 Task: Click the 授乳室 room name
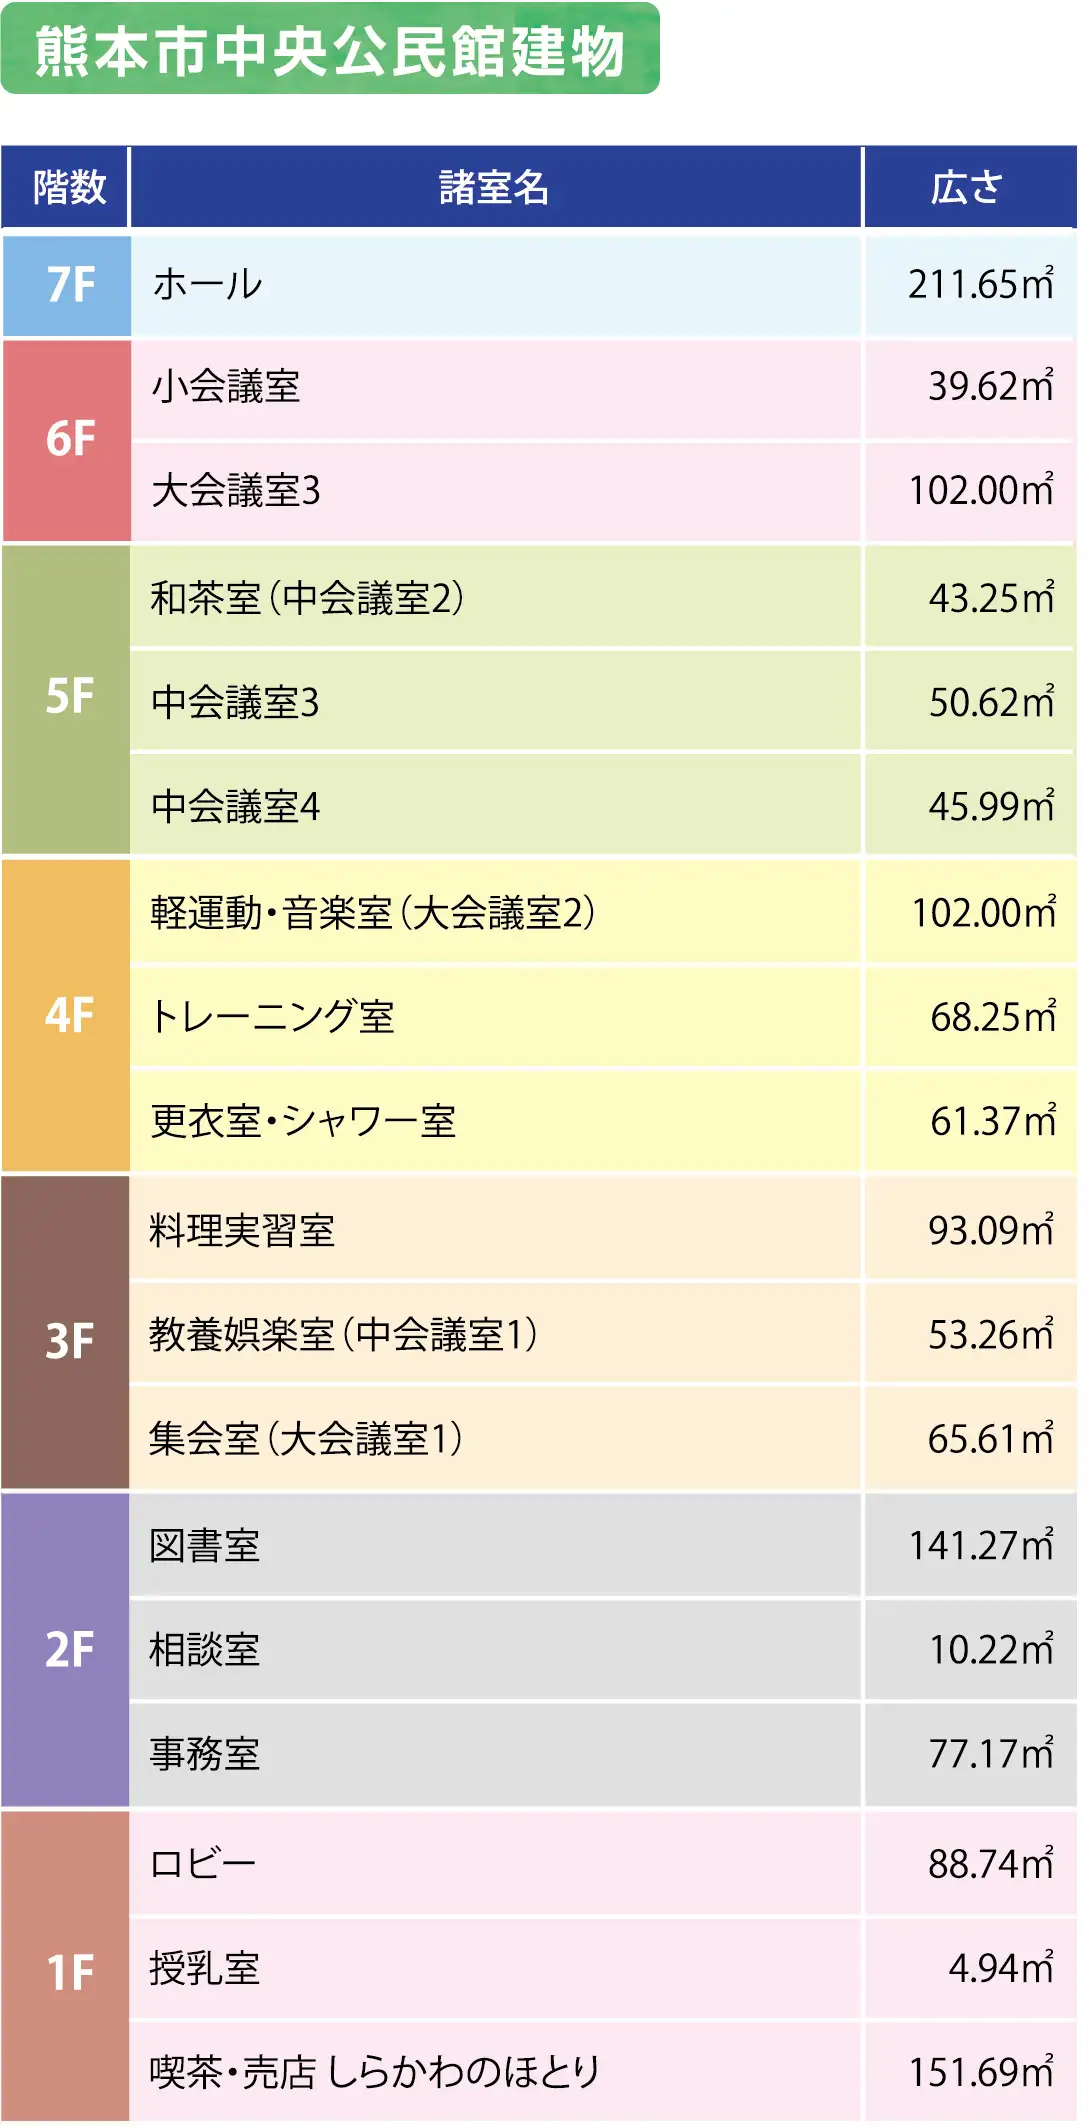pyautogui.click(x=205, y=1968)
